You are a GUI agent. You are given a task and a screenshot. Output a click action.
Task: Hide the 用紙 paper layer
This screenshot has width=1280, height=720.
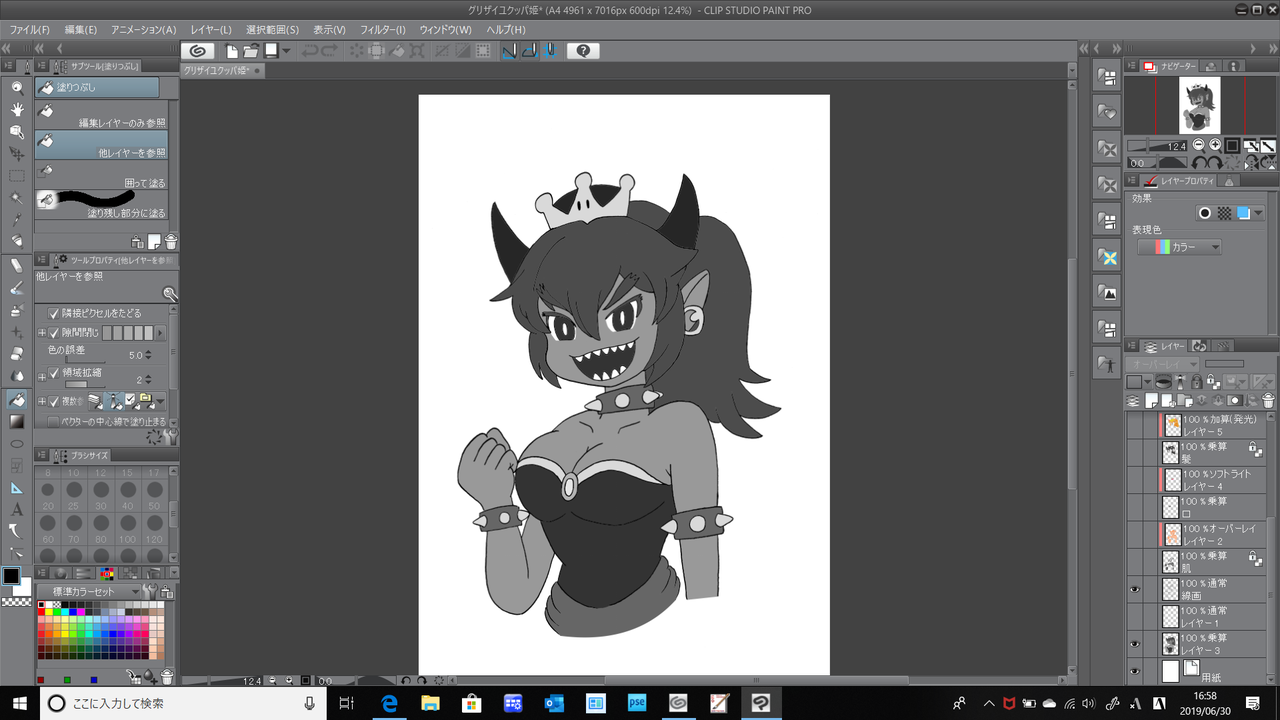pyautogui.click(x=1134, y=670)
